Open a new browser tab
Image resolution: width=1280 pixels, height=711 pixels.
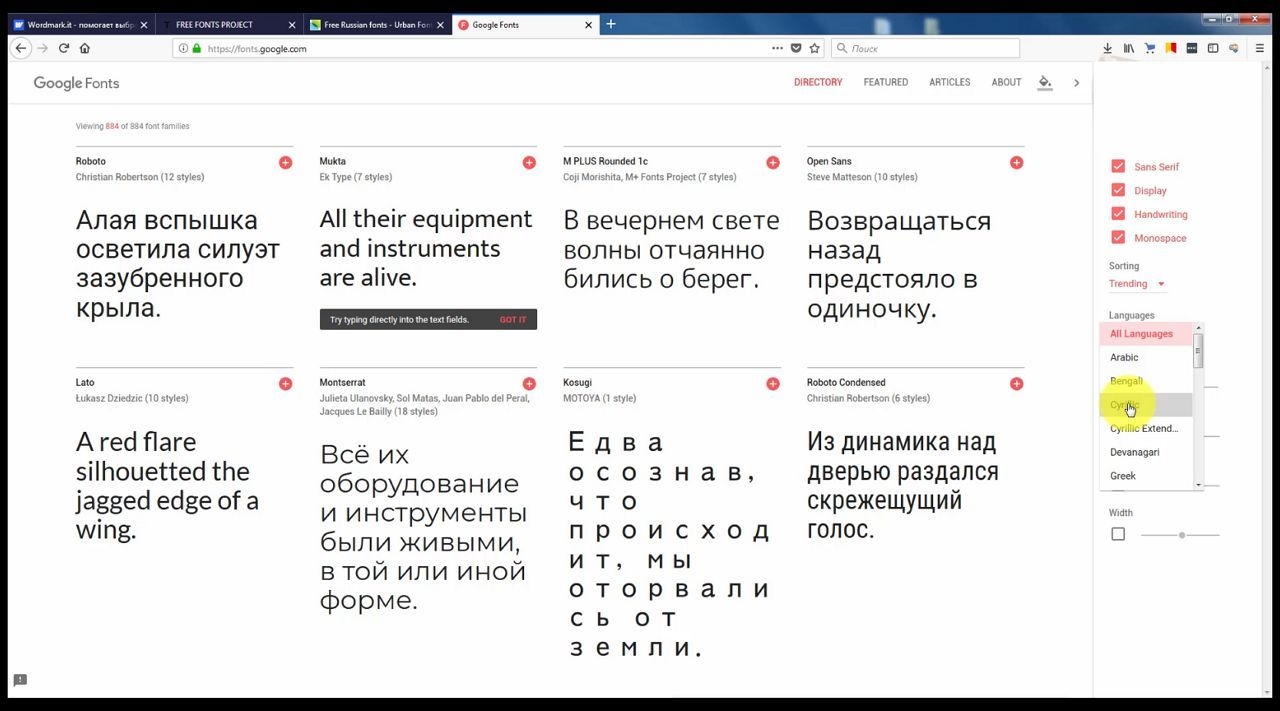(x=610, y=24)
